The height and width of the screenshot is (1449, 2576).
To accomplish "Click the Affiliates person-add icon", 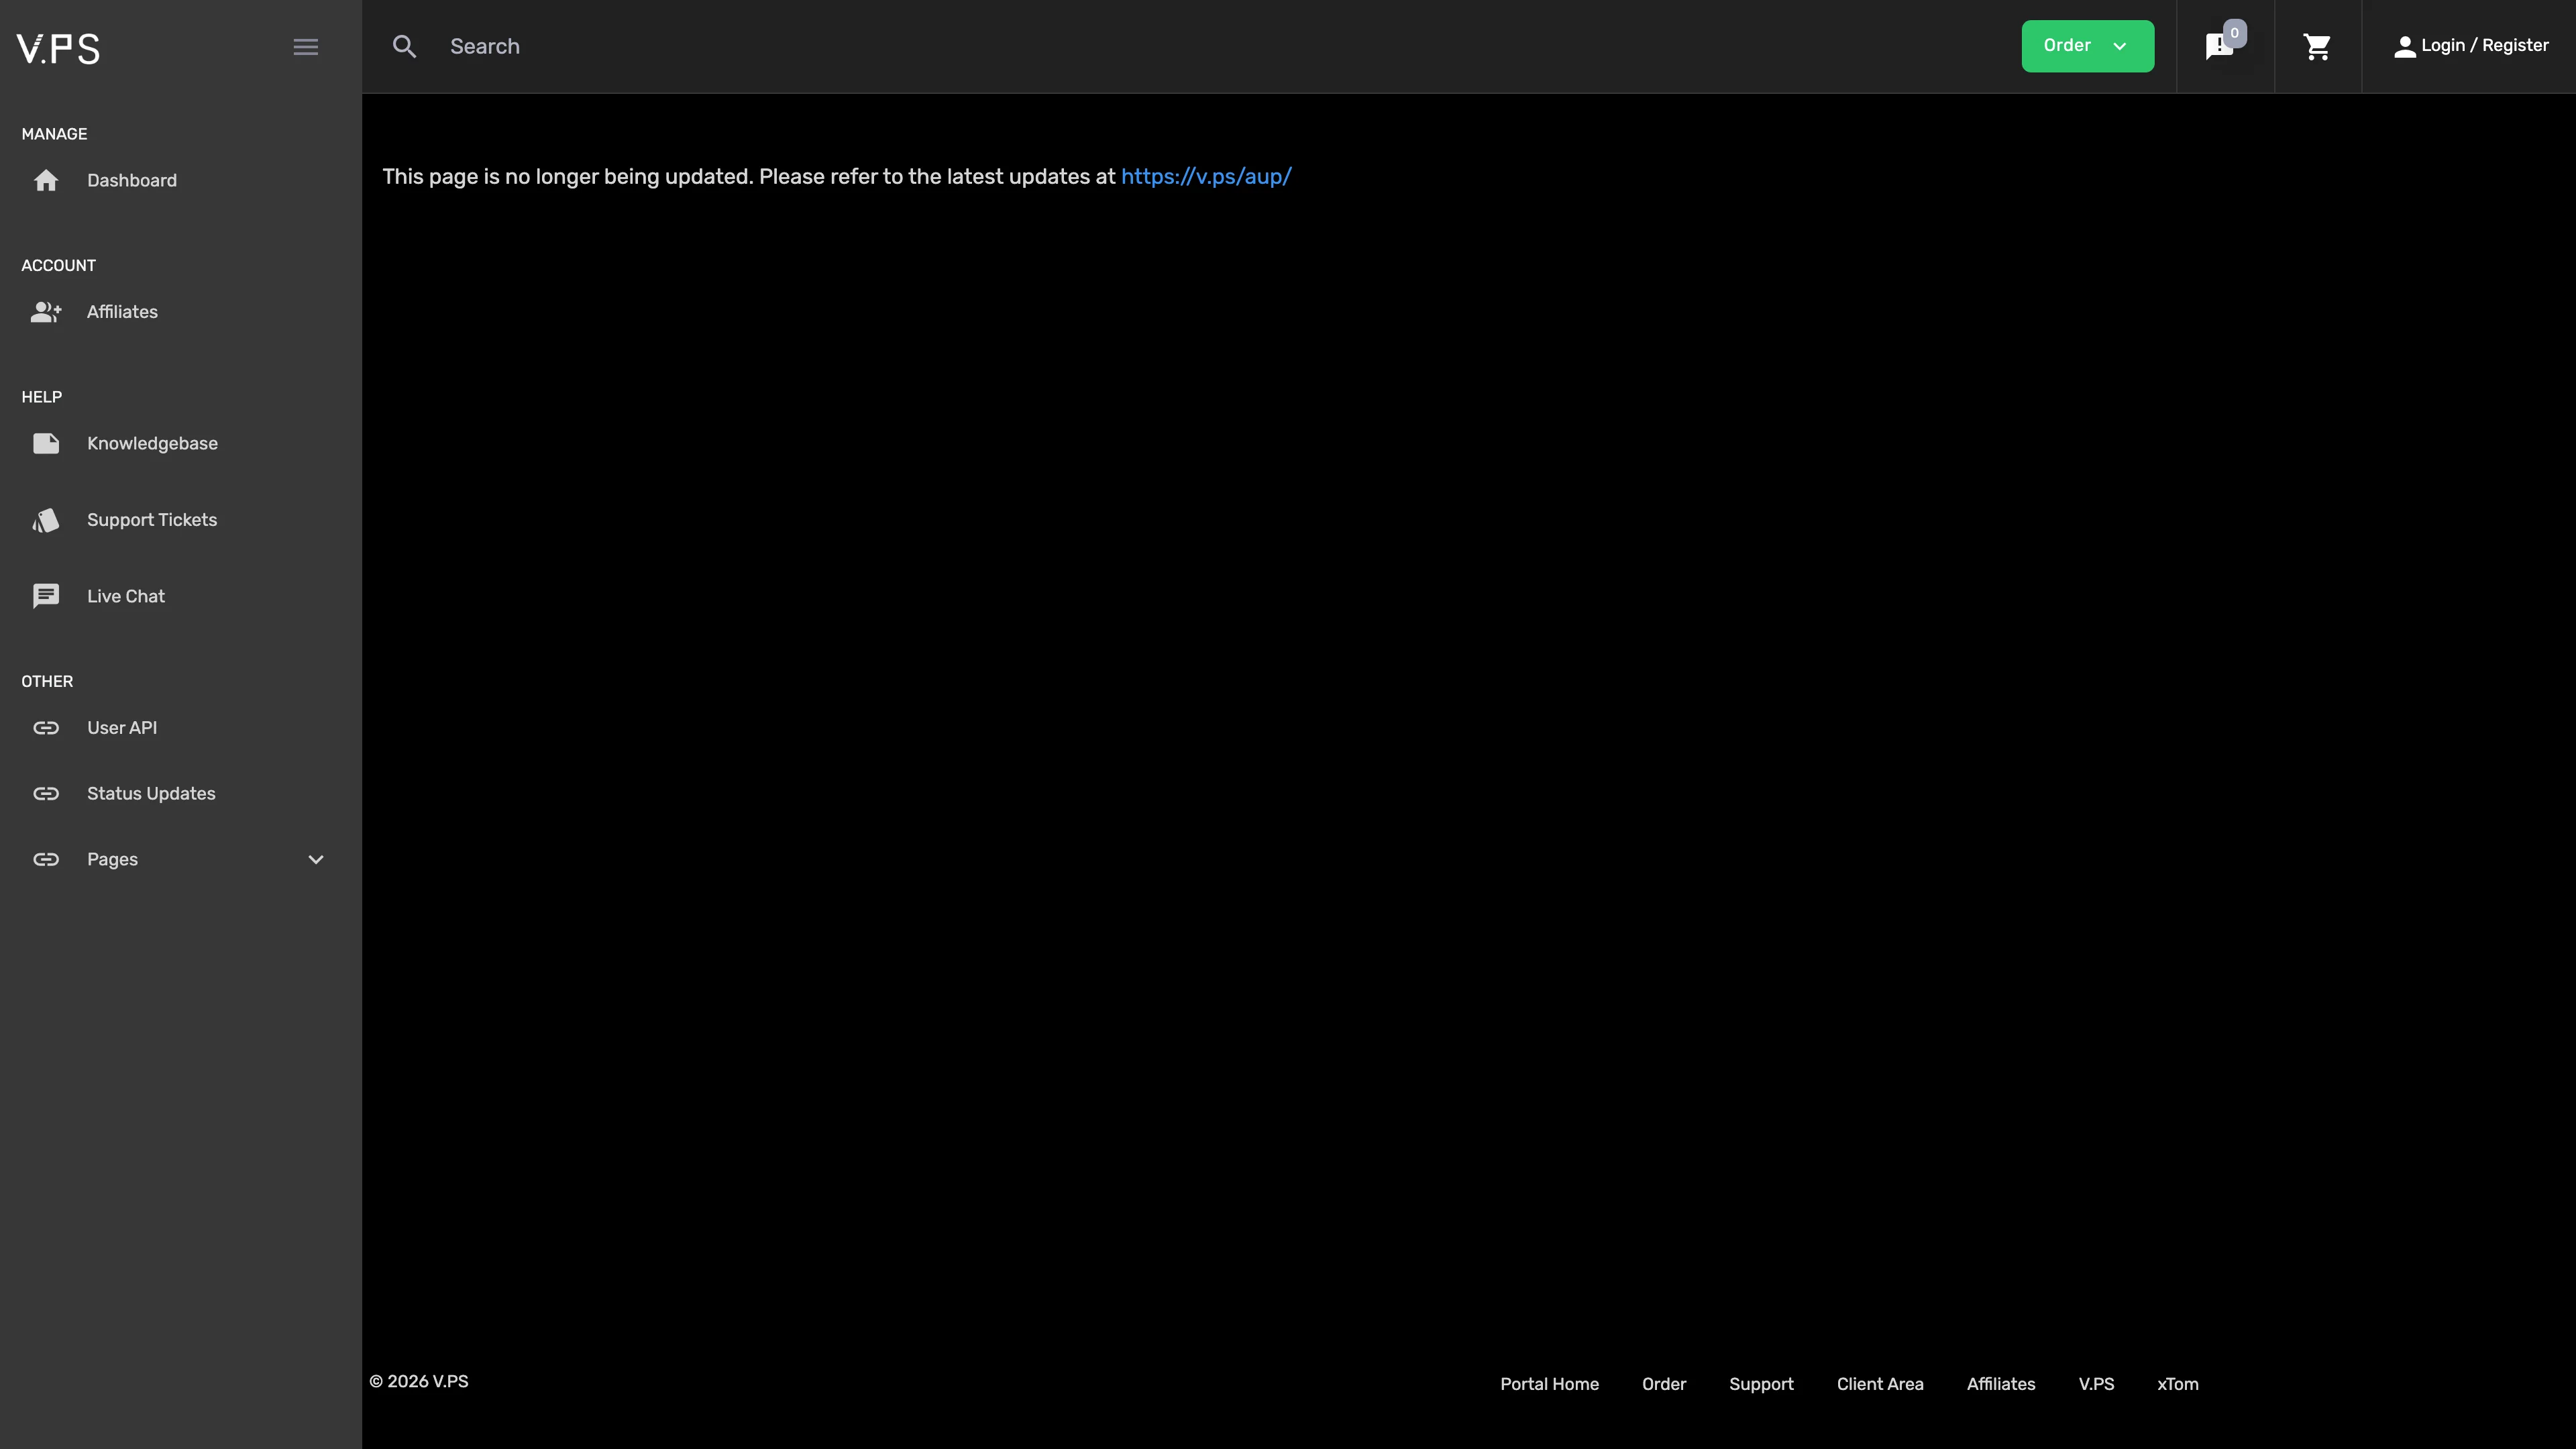I will coord(46,311).
